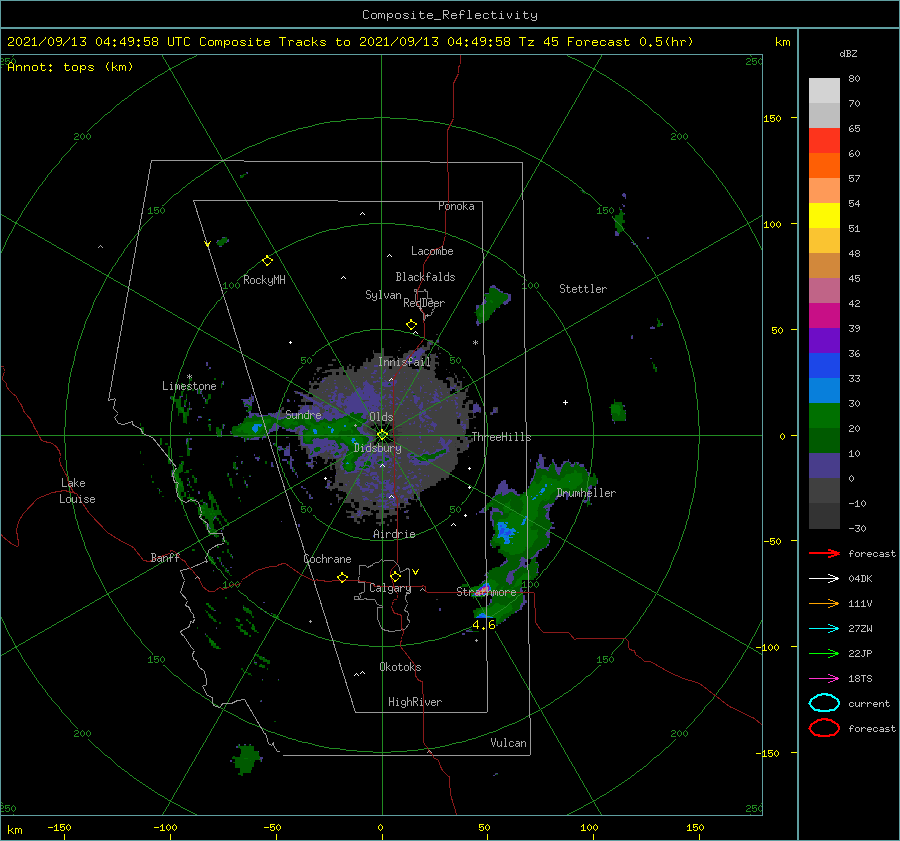Image resolution: width=900 pixels, height=841 pixels.
Task: Click the bright yellow swatch between 54 and 51
Action: point(824,215)
